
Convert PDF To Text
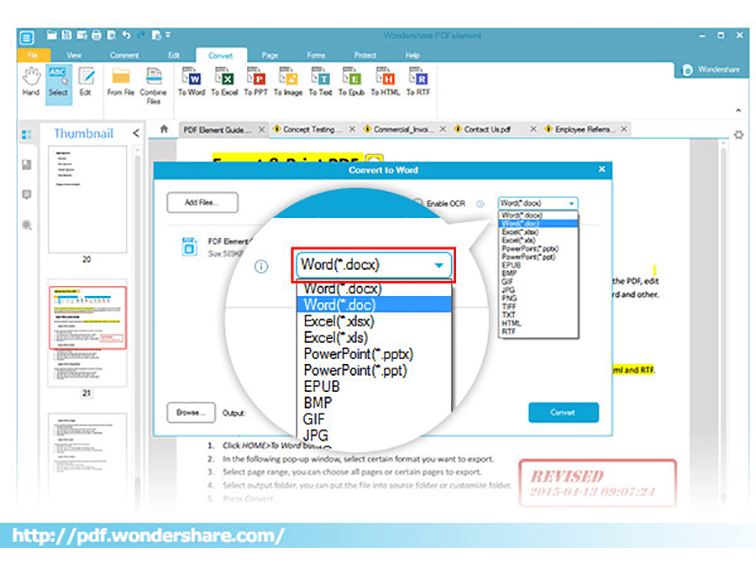[320, 82]
